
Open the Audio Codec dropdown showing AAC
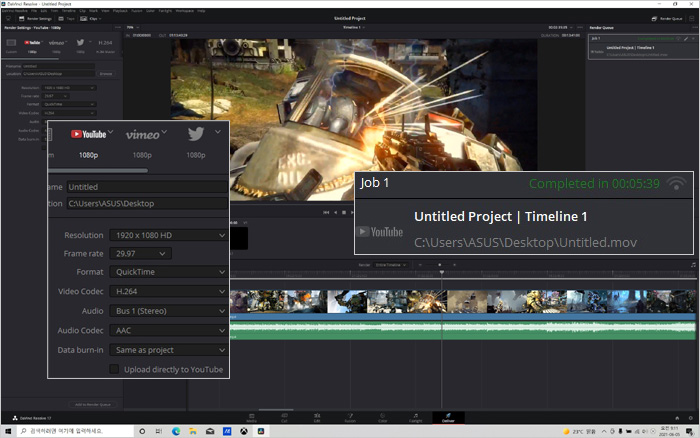coord(168,330)
